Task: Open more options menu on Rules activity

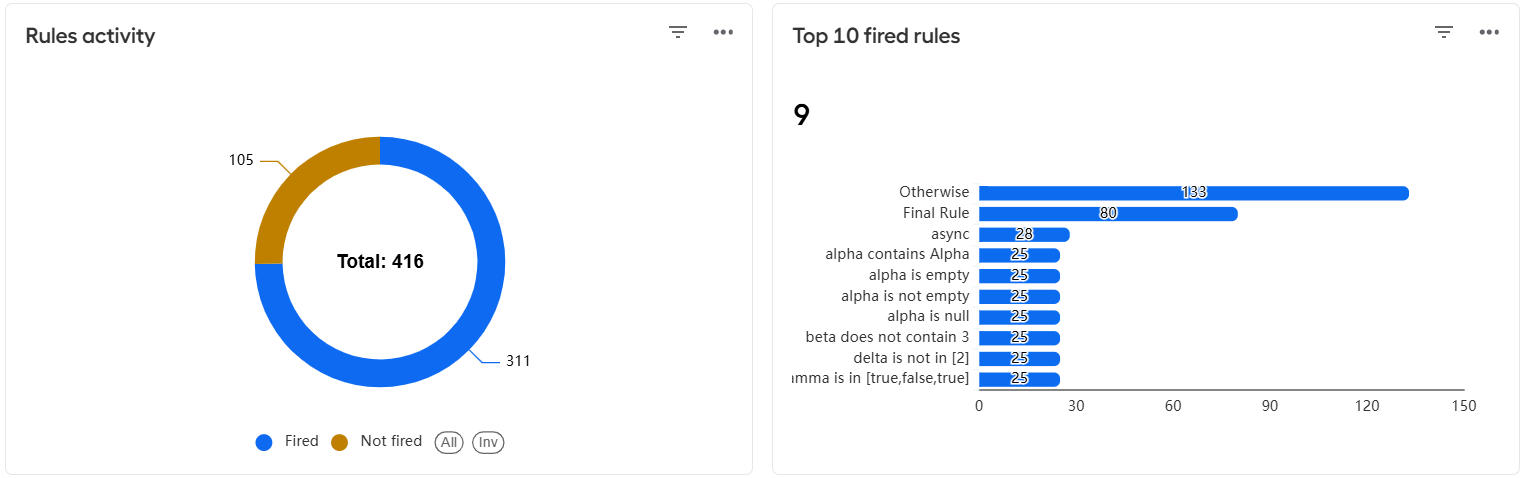Action: pos(723,32)
